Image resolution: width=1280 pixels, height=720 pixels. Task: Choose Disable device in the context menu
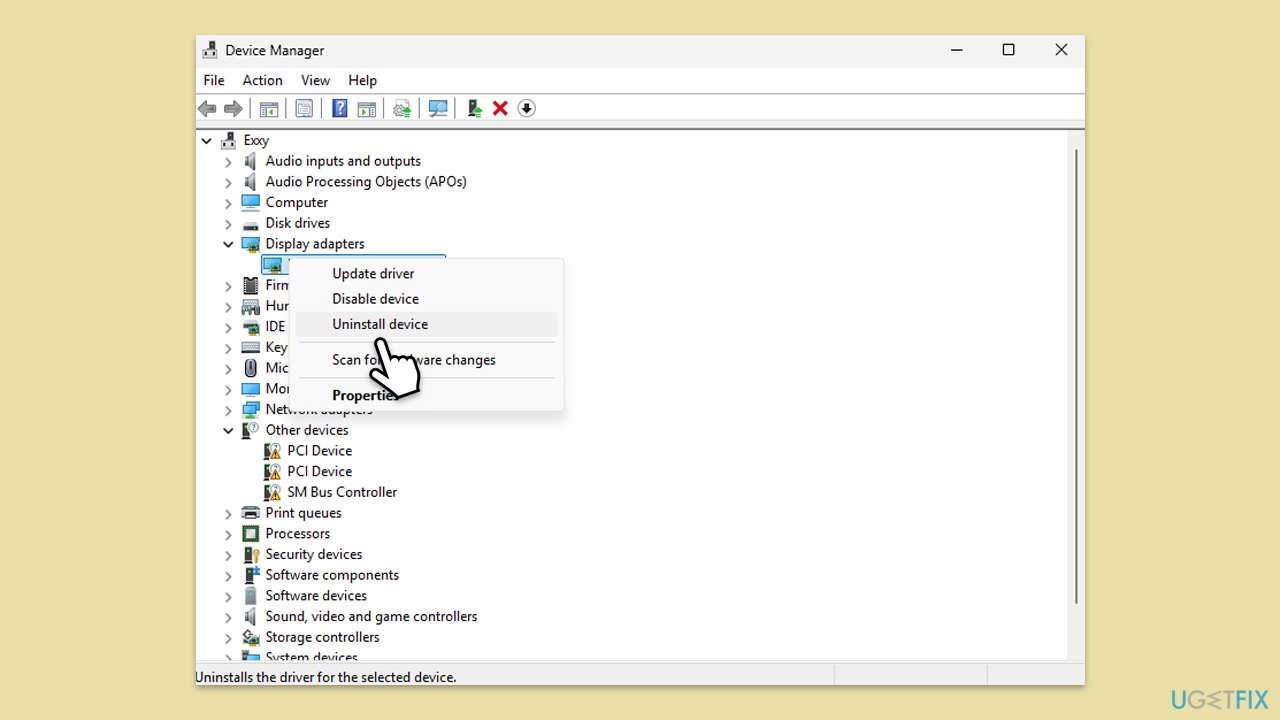tap(375, 299)
